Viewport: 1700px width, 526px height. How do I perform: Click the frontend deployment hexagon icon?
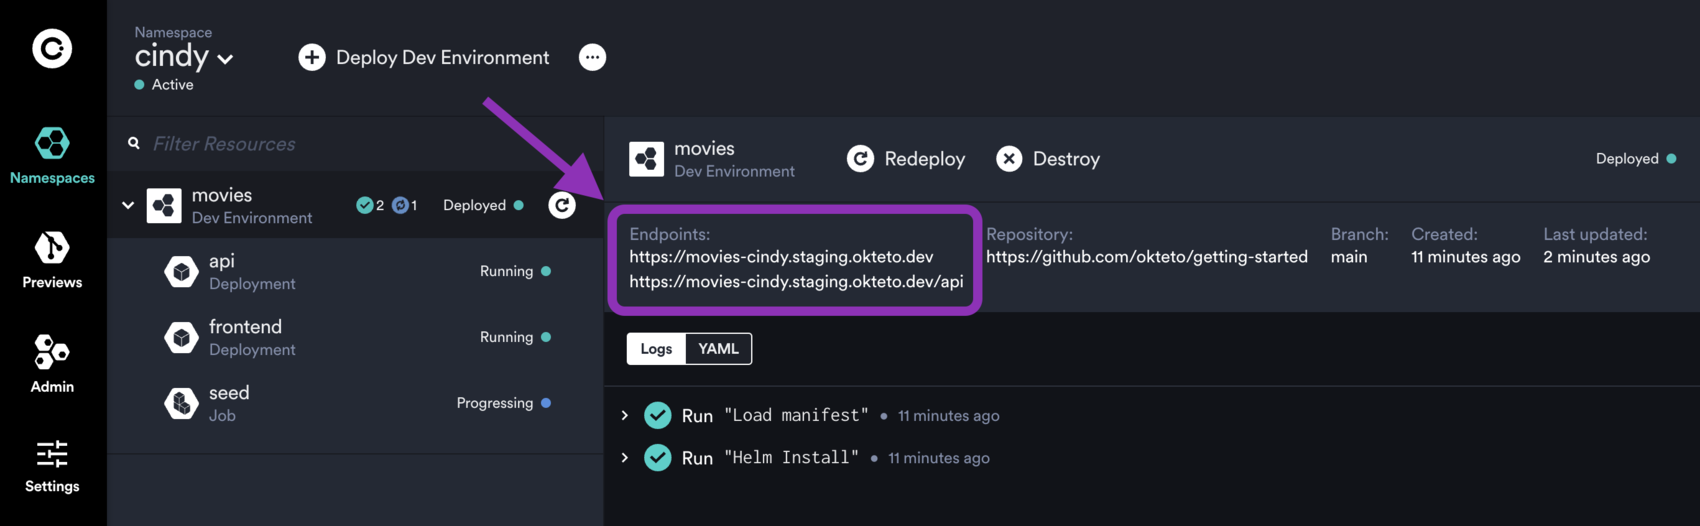click(x=181, y=338)
